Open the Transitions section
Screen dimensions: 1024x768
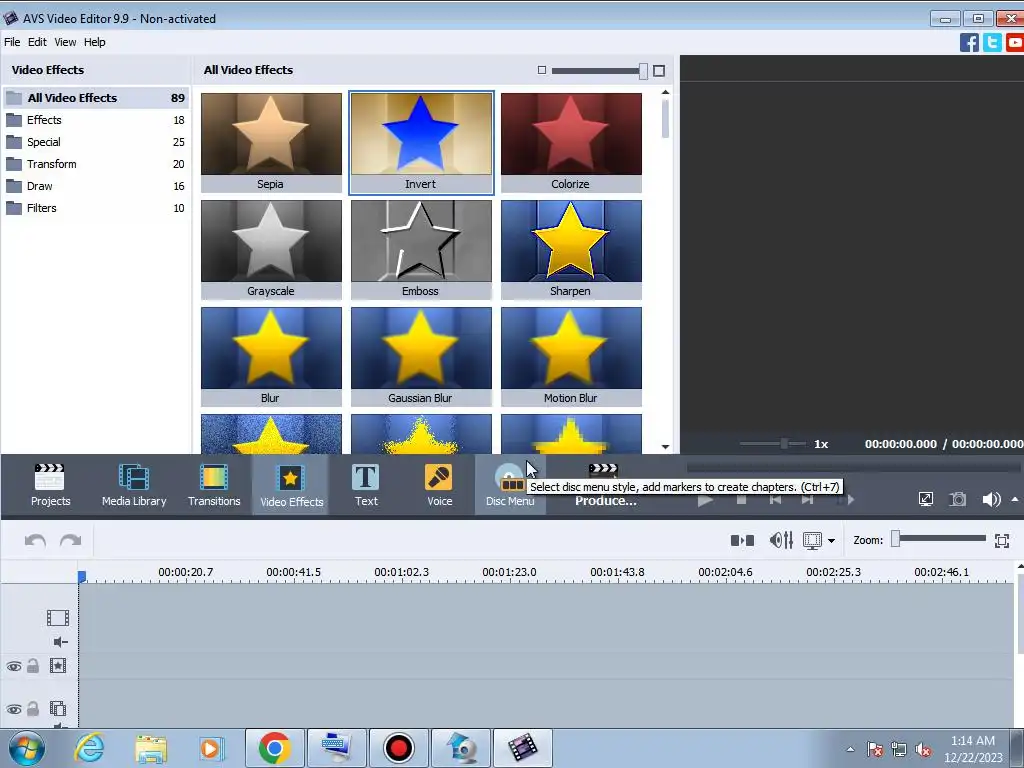pos(214,485)
